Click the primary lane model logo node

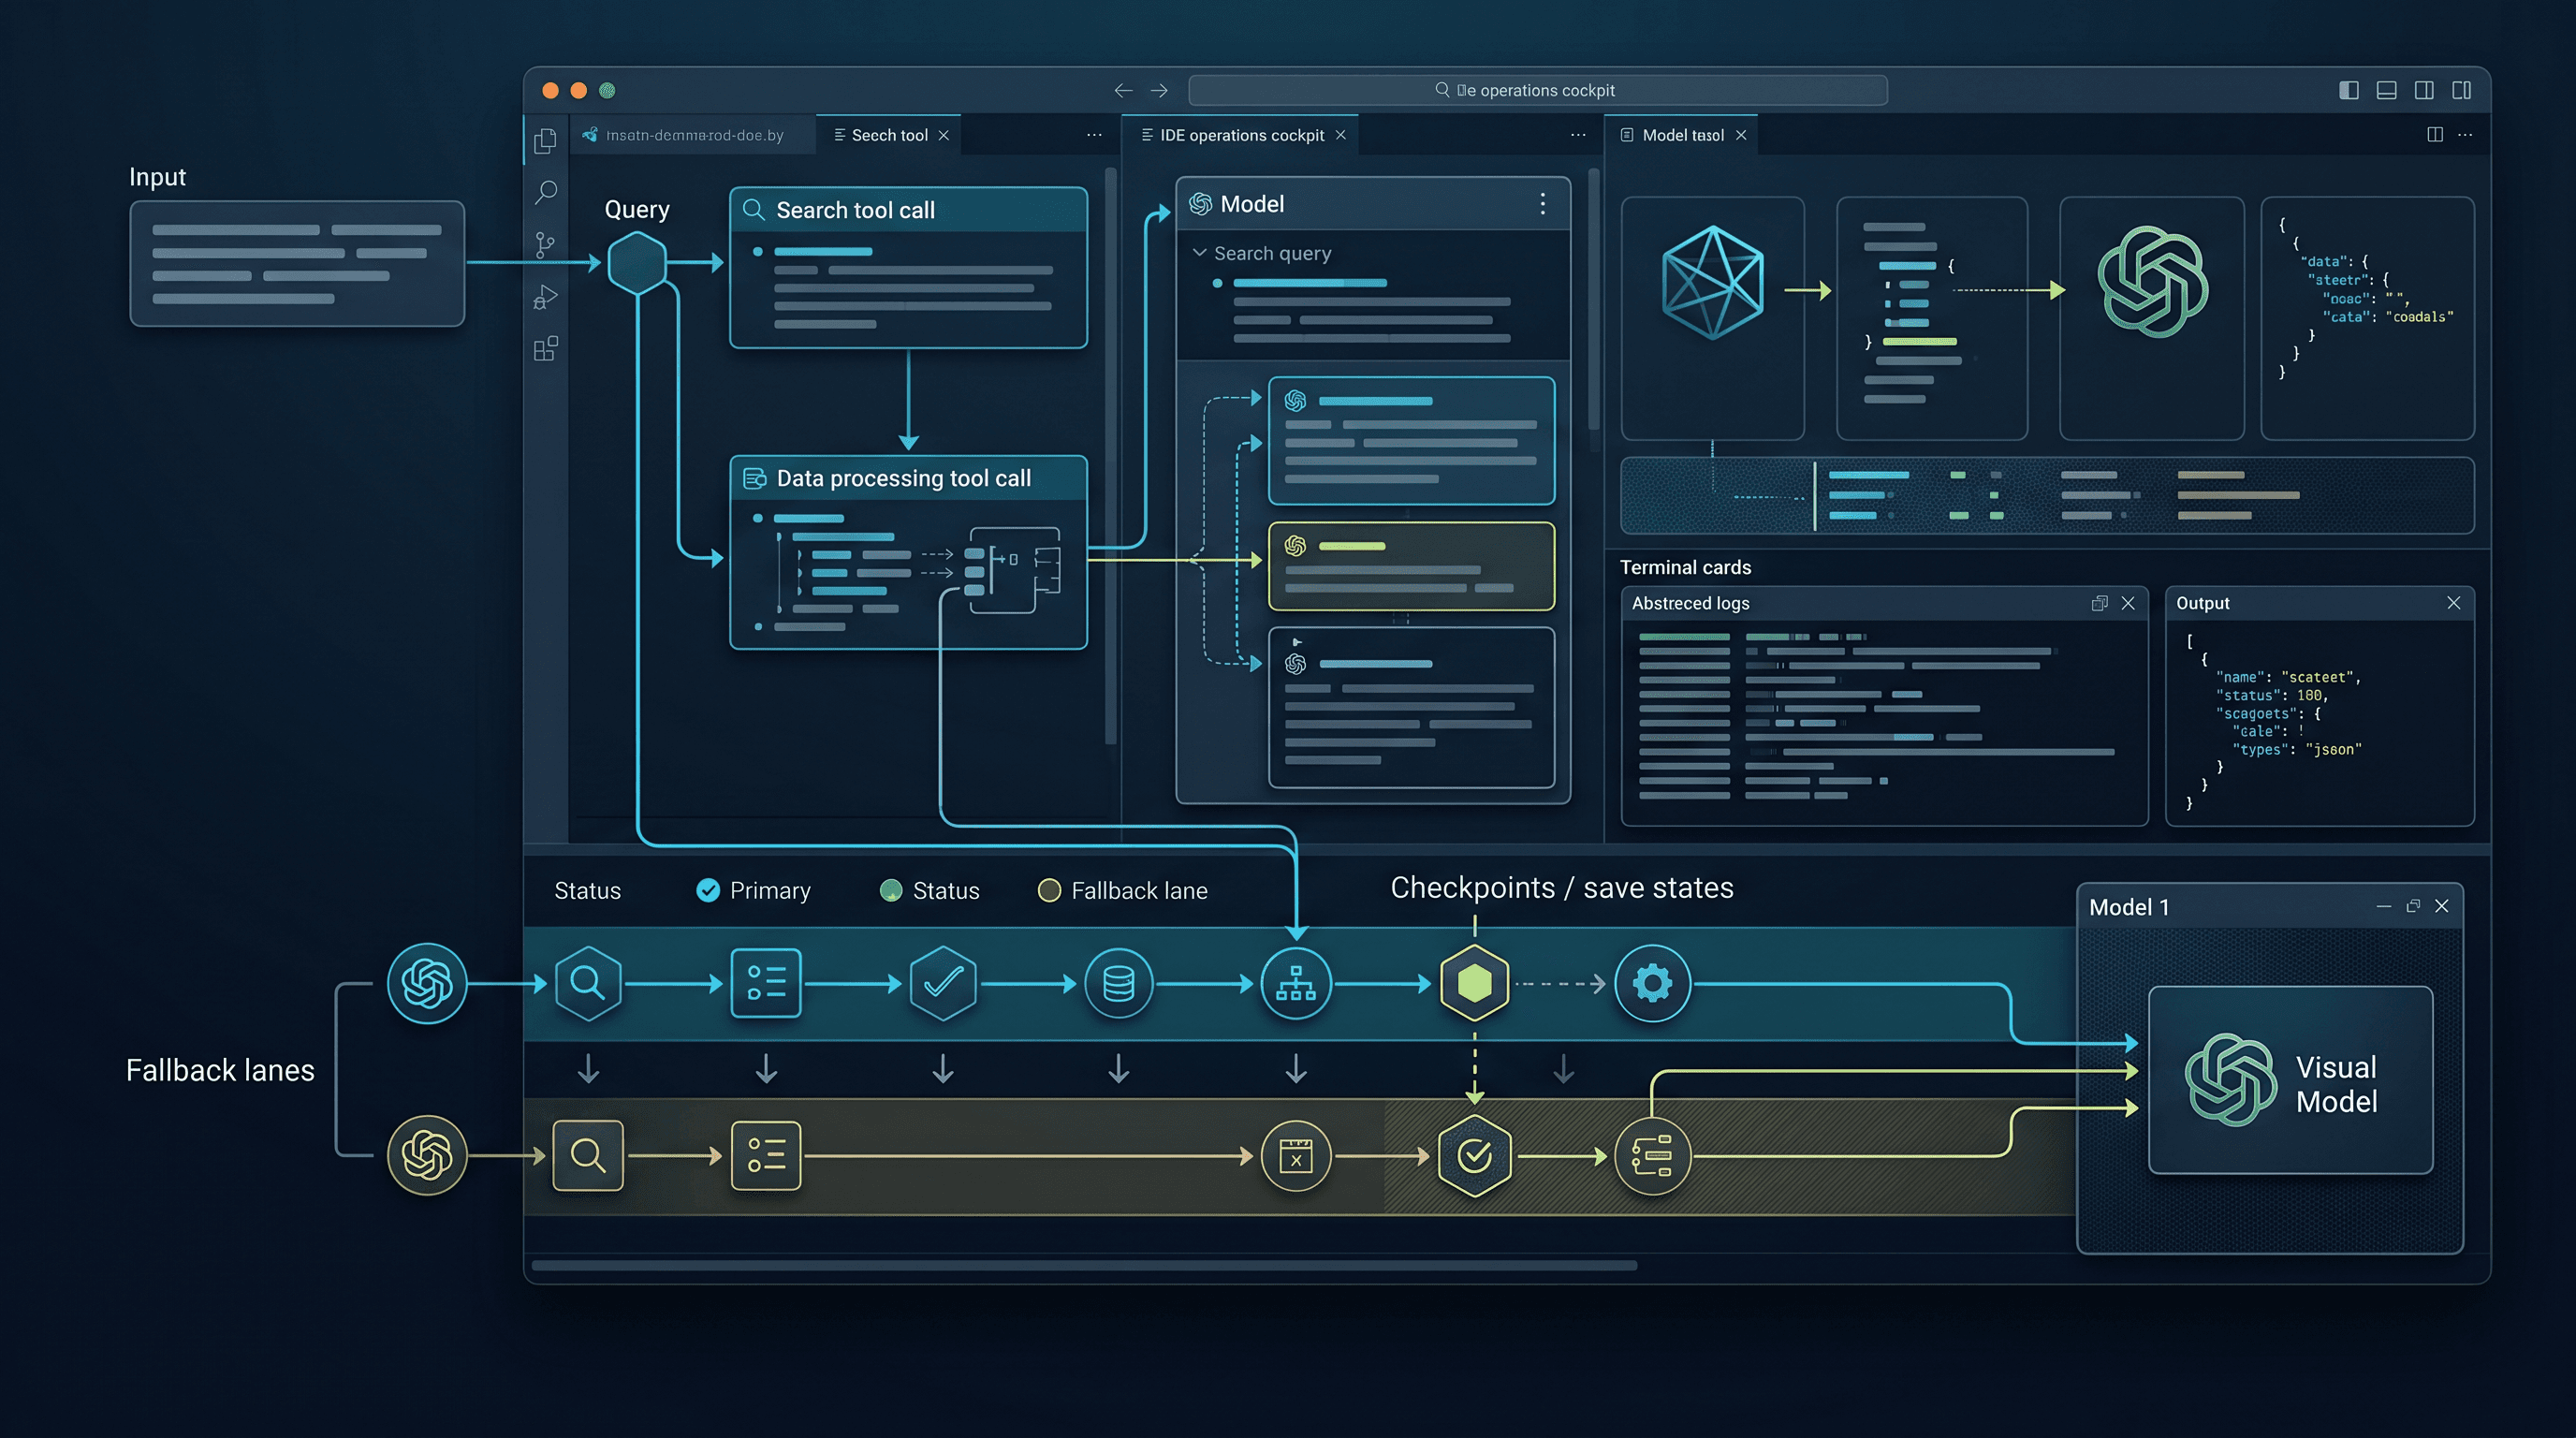click(x=427, y=983)
